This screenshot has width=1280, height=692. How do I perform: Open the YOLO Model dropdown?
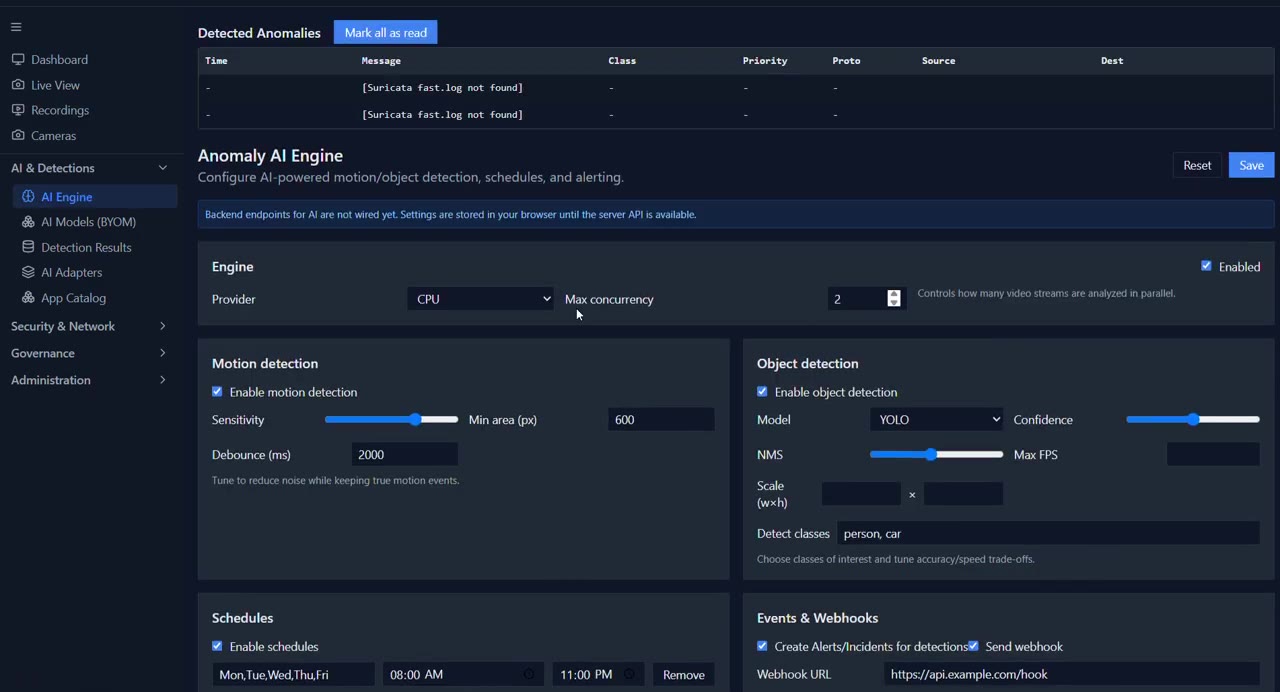pyautogui.click(x=936, y=420)
